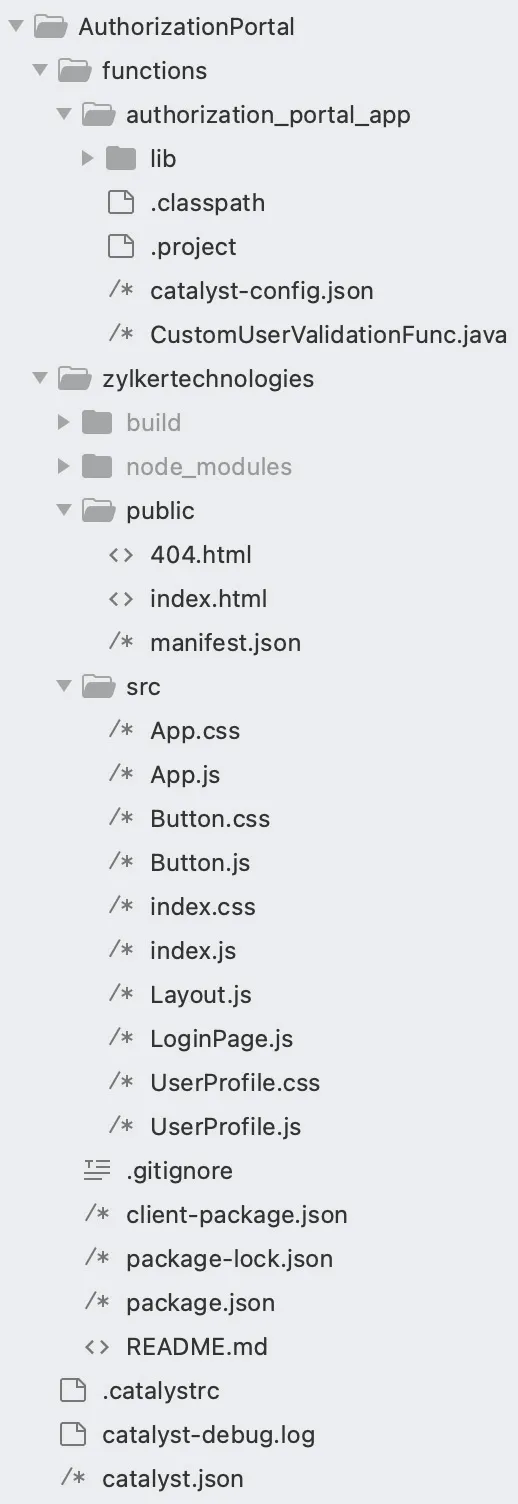Click the code icon beside index.html
Screen dimensions: 518x1504
pos(121,598)
